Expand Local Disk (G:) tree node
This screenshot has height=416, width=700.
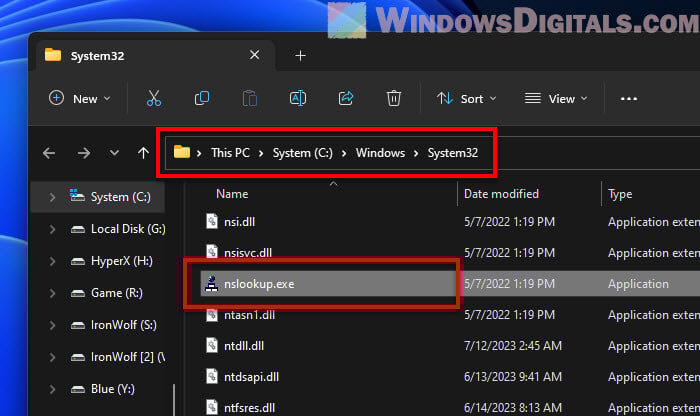(x=52, y=229)
